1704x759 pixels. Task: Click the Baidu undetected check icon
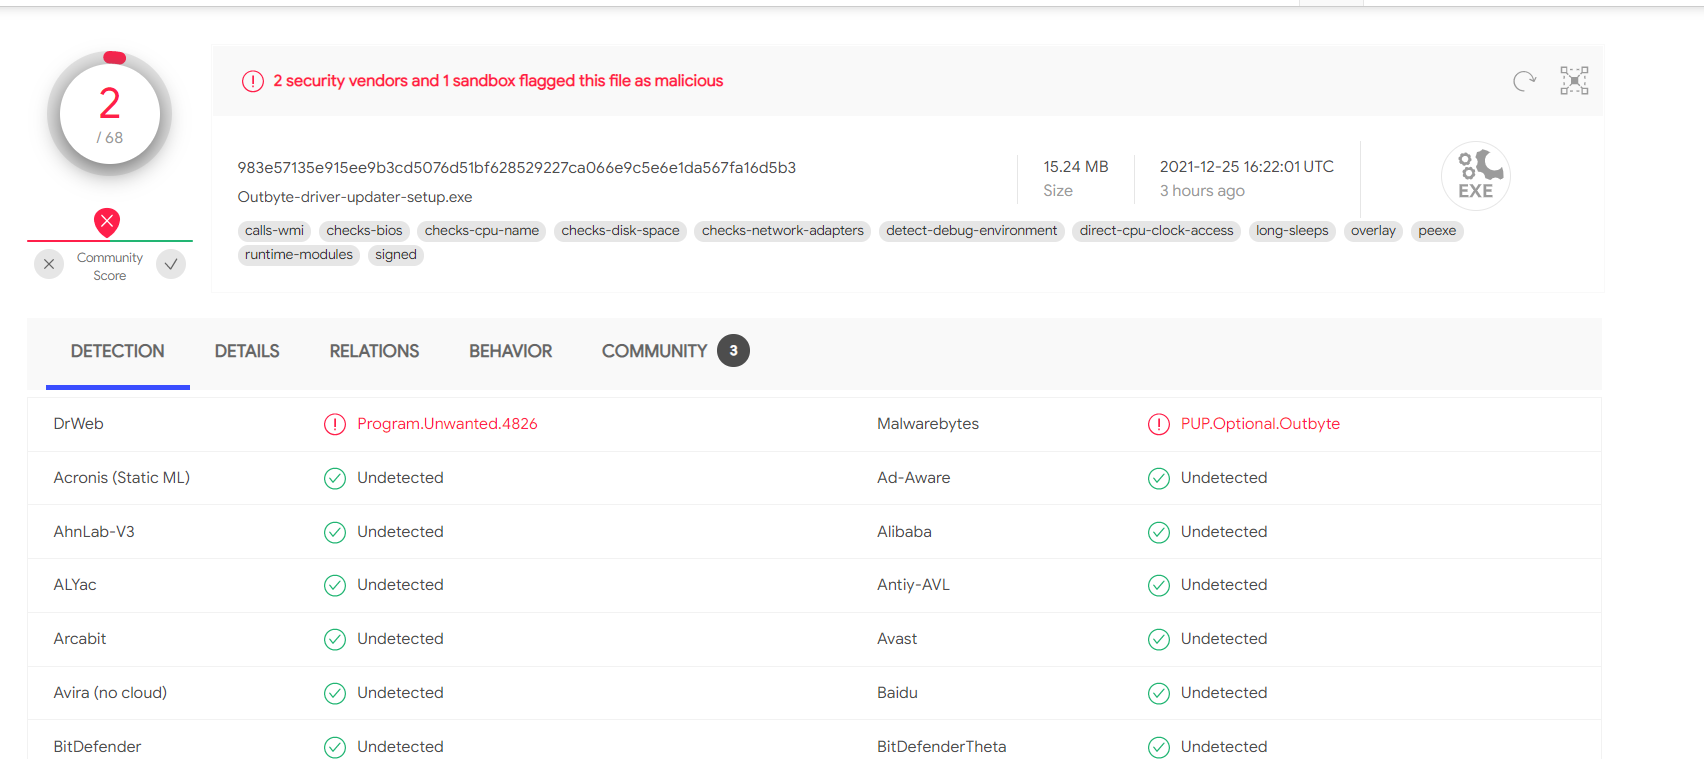pyautogui.click(x=1159, y=693)
